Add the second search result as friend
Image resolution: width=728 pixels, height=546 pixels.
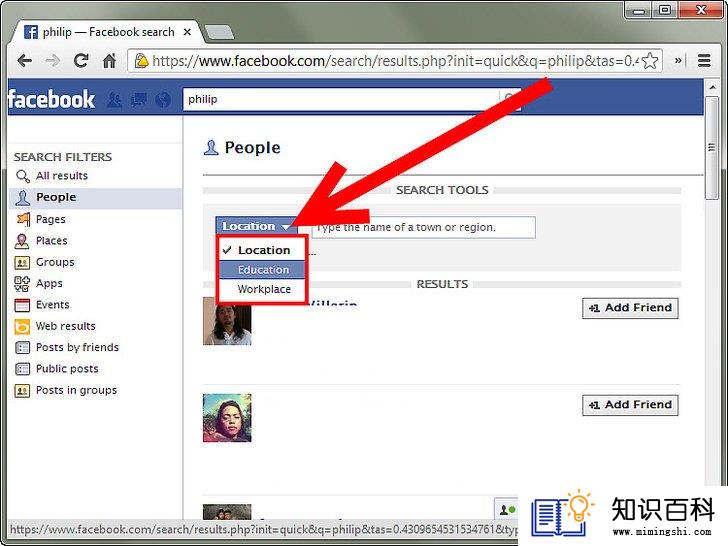pos(630,405)
